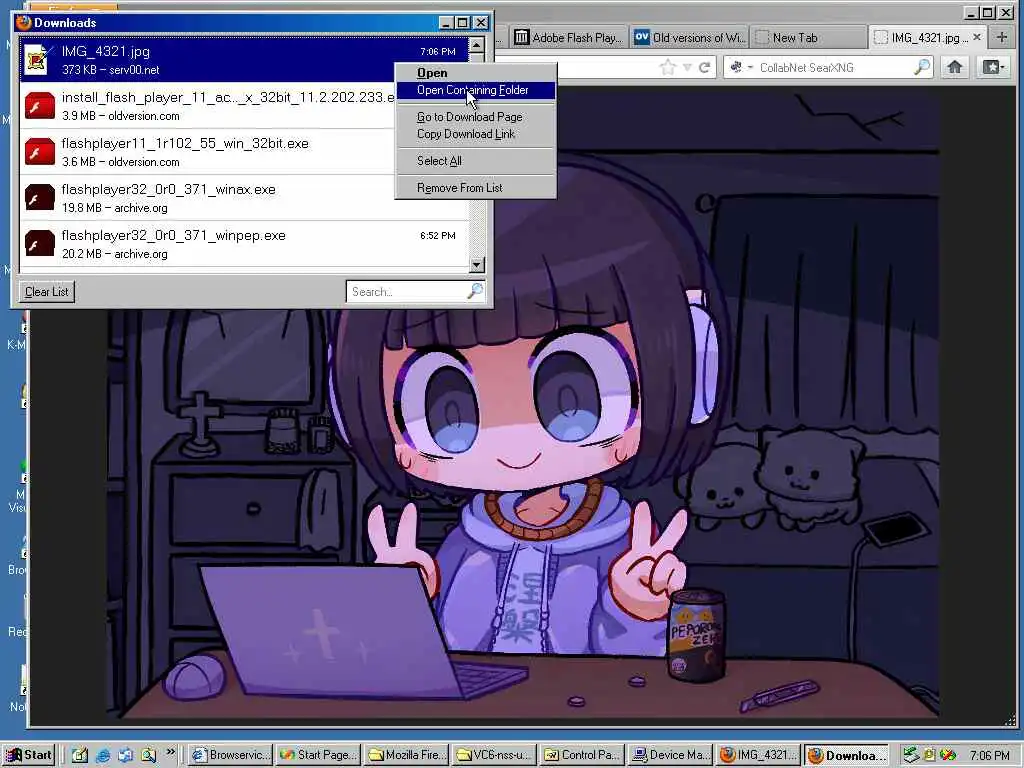Click the browser search magnifier icon
The width and height of the screenshot is (1024, 768).
921,67
